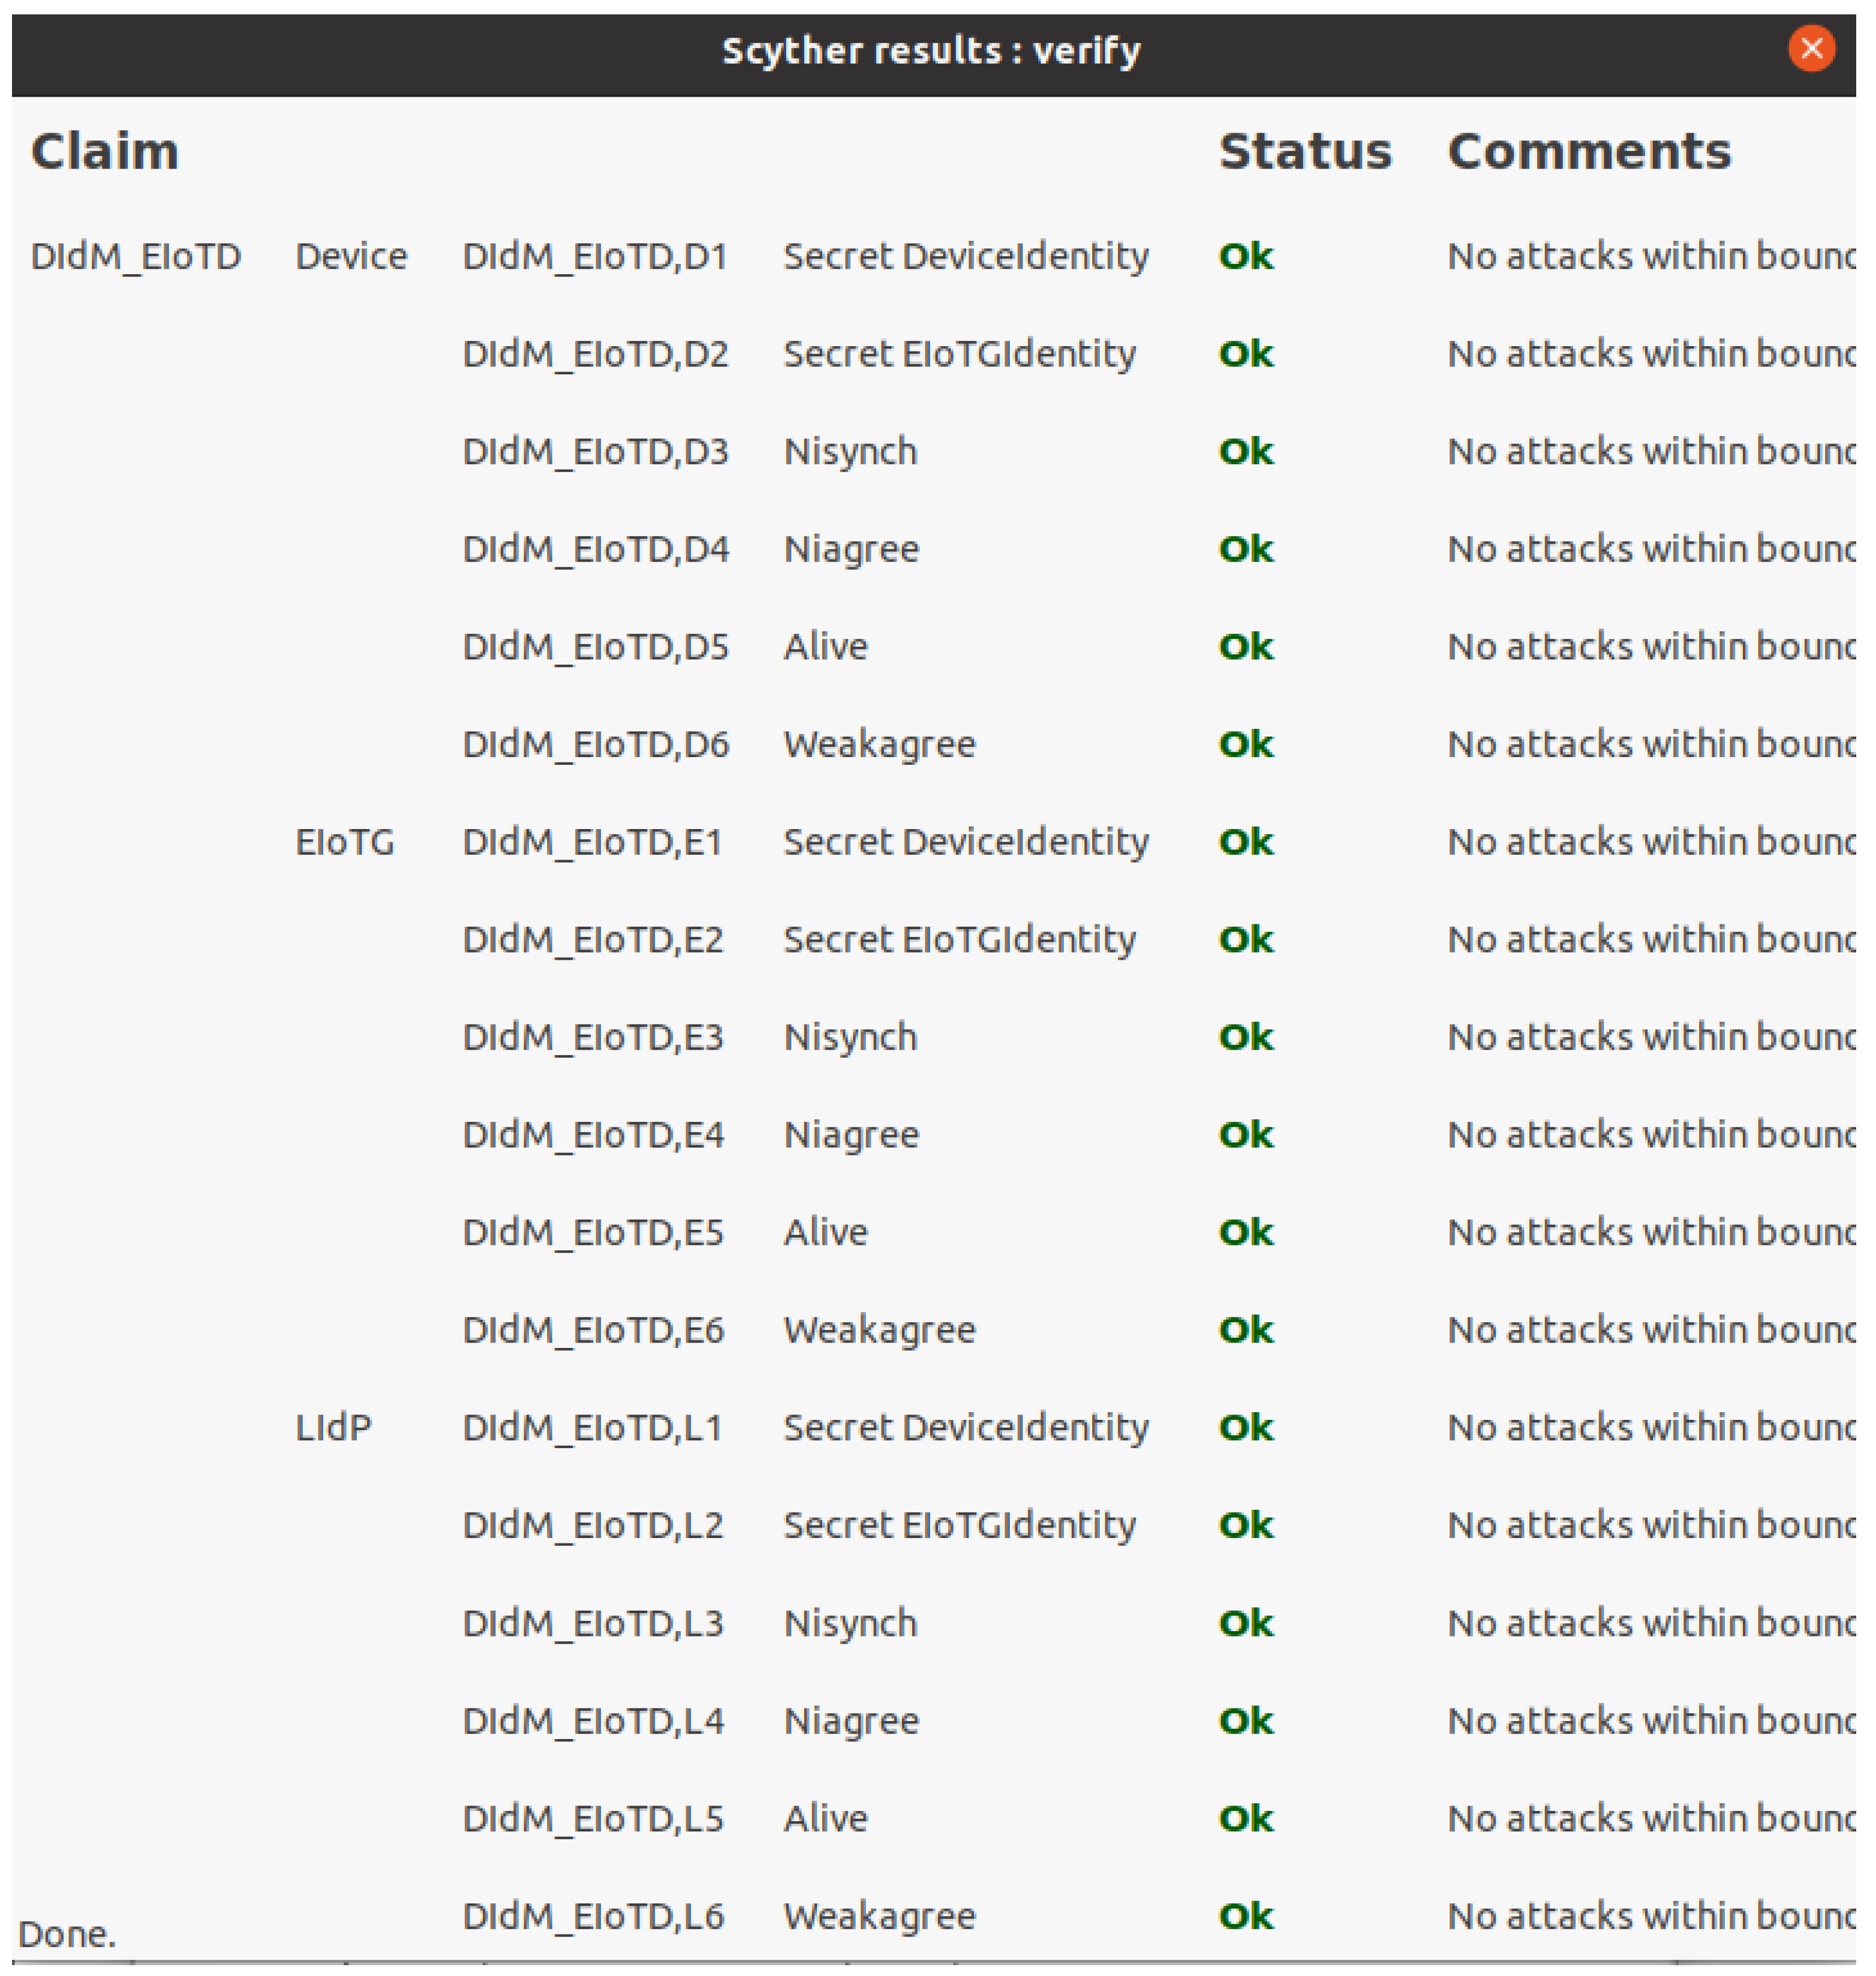This screenshot has width=1876, height=1976.
Task: Click Weakagree claim type for E6
Action: click(x=879, y=1330)
